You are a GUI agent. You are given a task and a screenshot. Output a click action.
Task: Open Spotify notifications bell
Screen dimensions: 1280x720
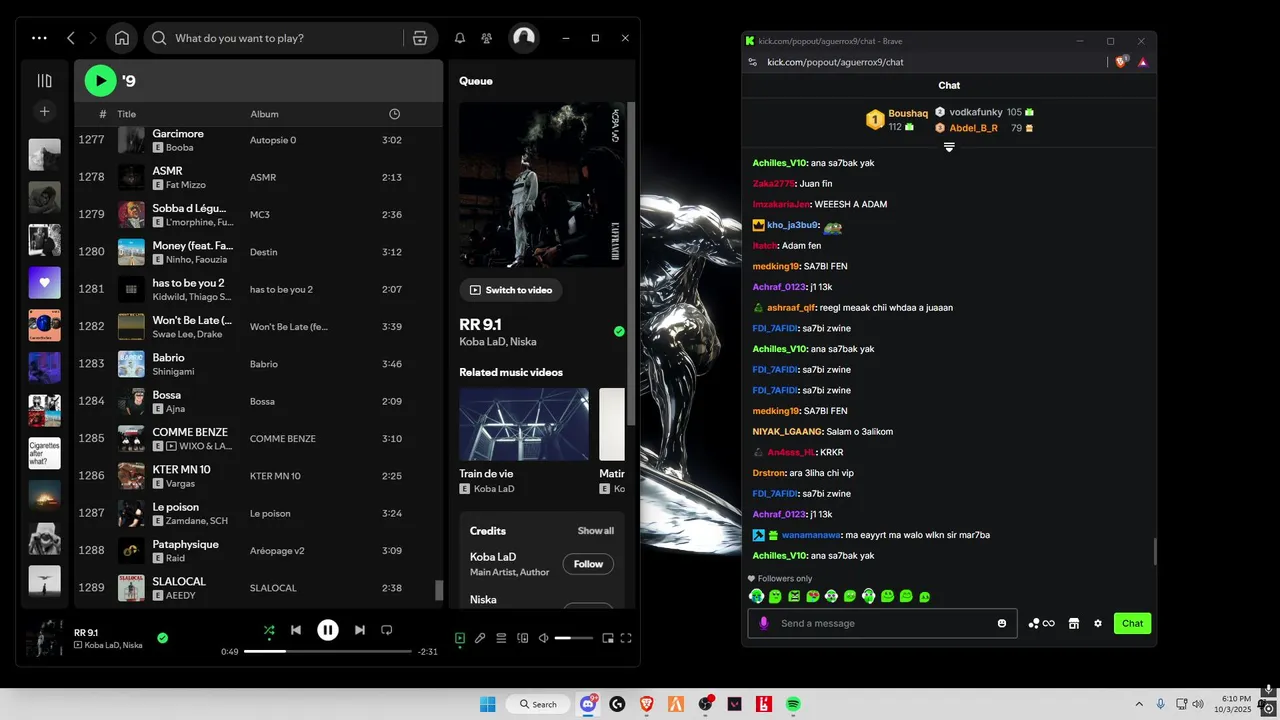(460, 38)
